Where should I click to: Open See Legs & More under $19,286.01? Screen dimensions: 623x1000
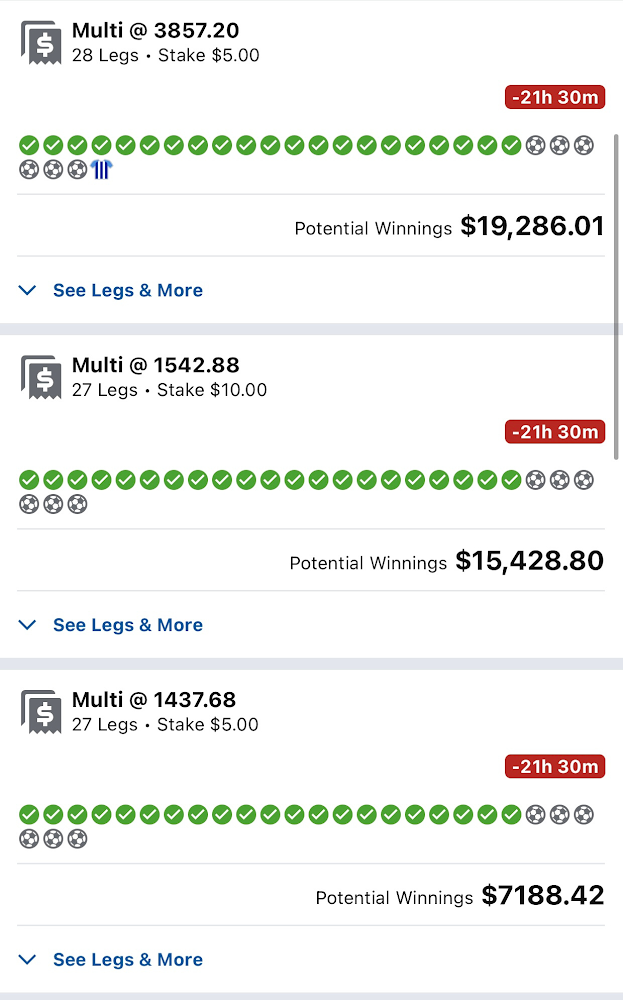click(127, 291)
